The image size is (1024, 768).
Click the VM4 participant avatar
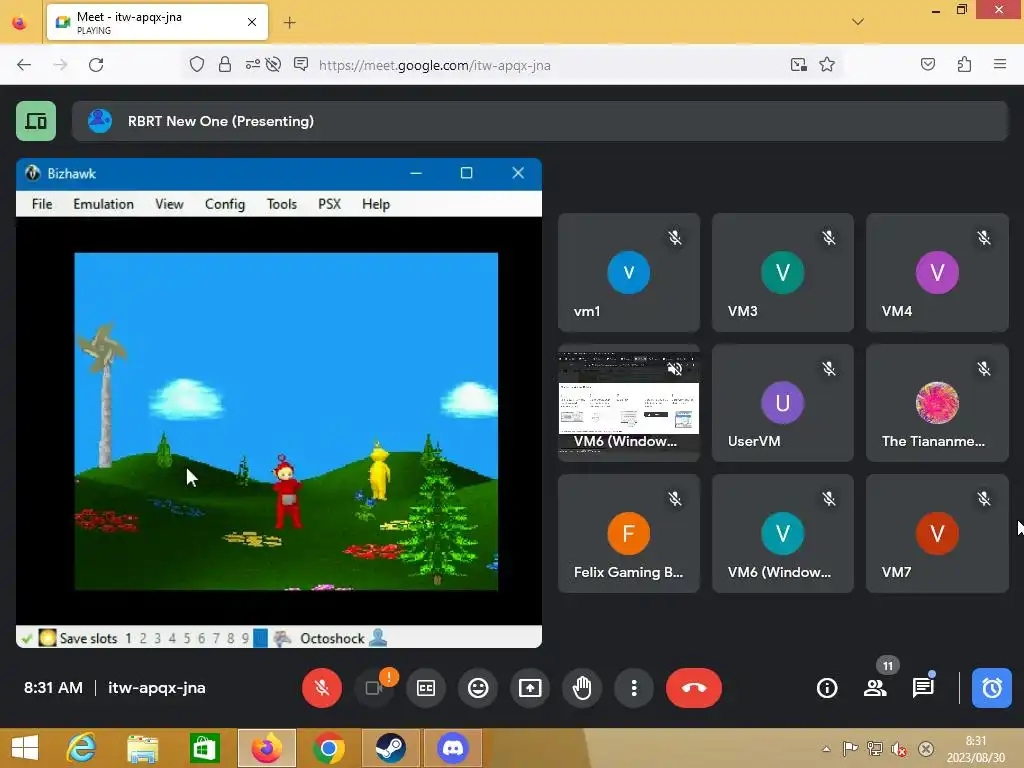[x=937, y=272]
